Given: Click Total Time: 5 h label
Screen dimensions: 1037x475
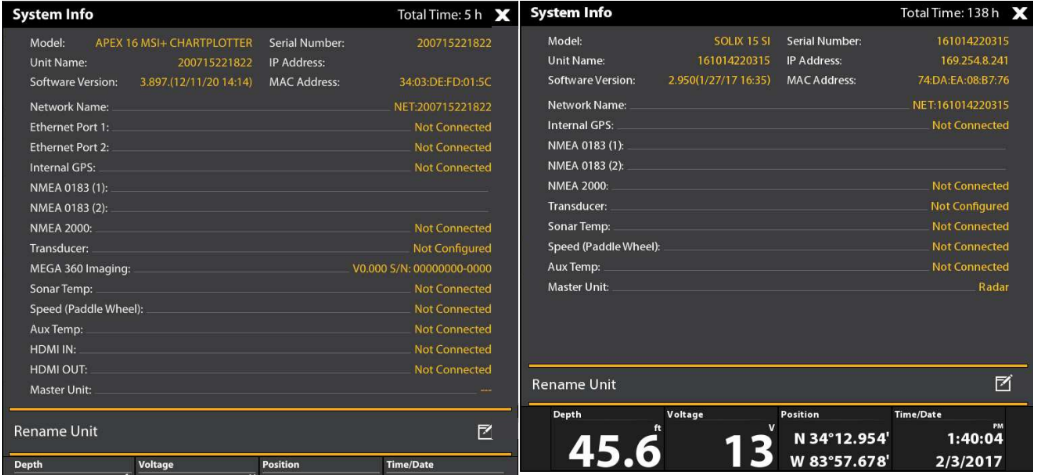Looking at the screenshot, I should click(440, 15).
